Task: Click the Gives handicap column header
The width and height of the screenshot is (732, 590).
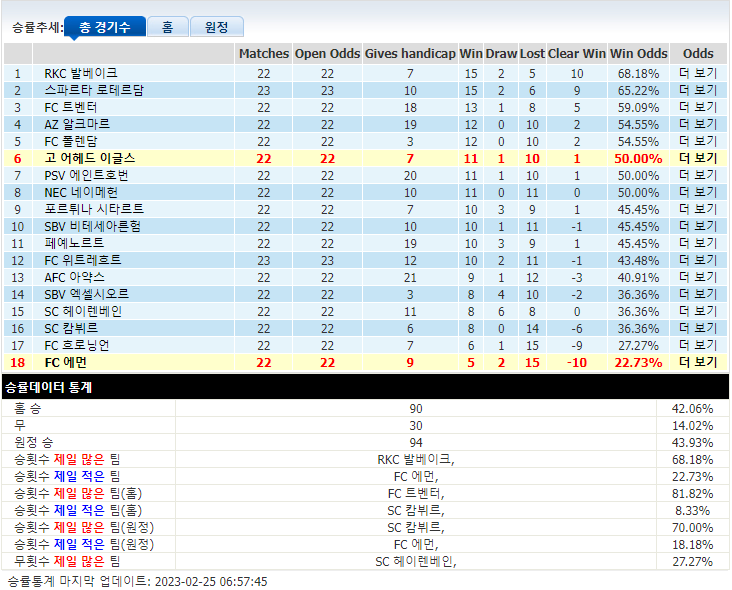Action: [410, 54]
